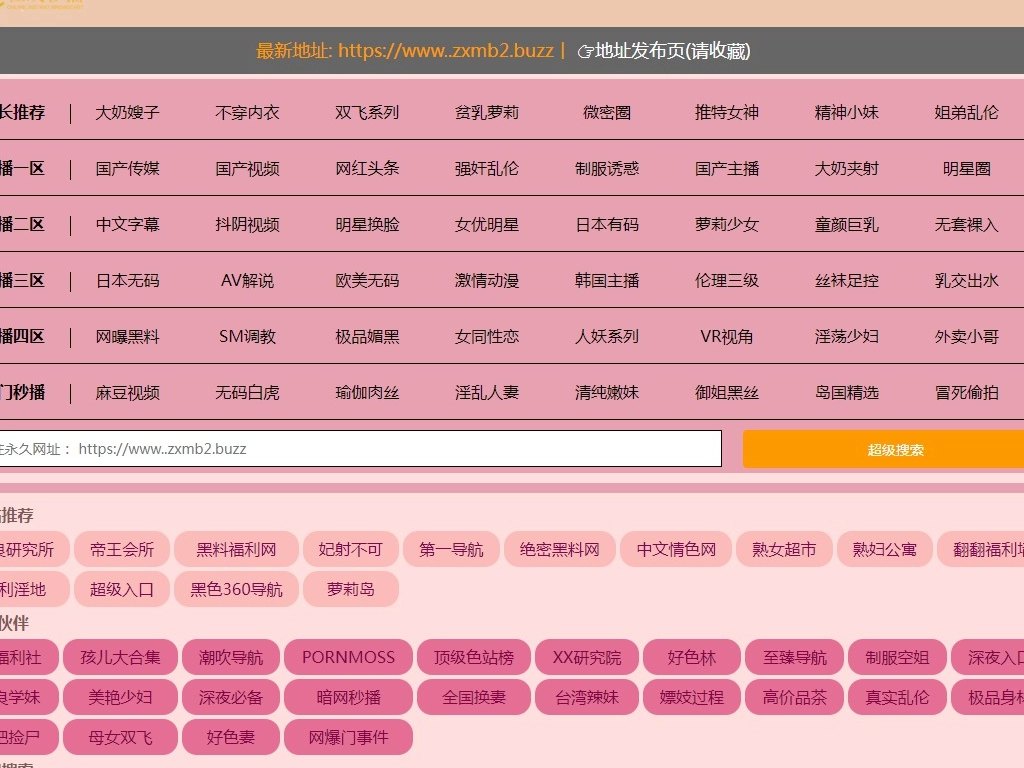Open the 中文字幕 link
Screen dimensions: 1024x768
point(126,225)
